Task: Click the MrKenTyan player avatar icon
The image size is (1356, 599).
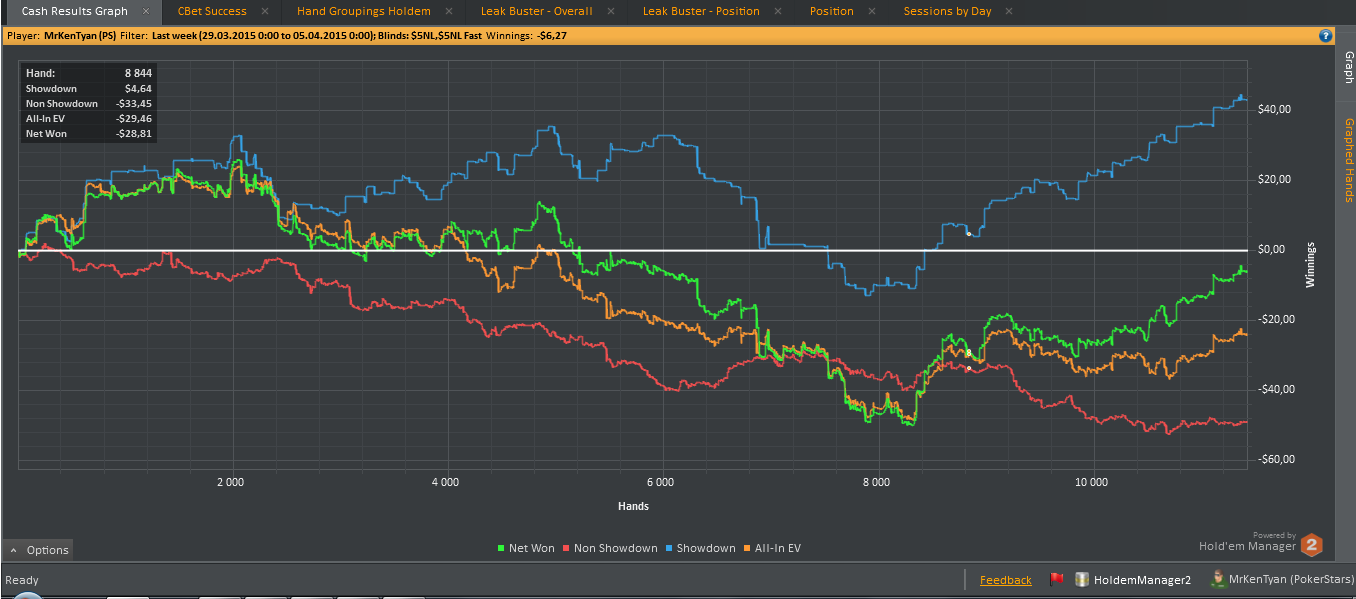Action: coord(1217,579)
